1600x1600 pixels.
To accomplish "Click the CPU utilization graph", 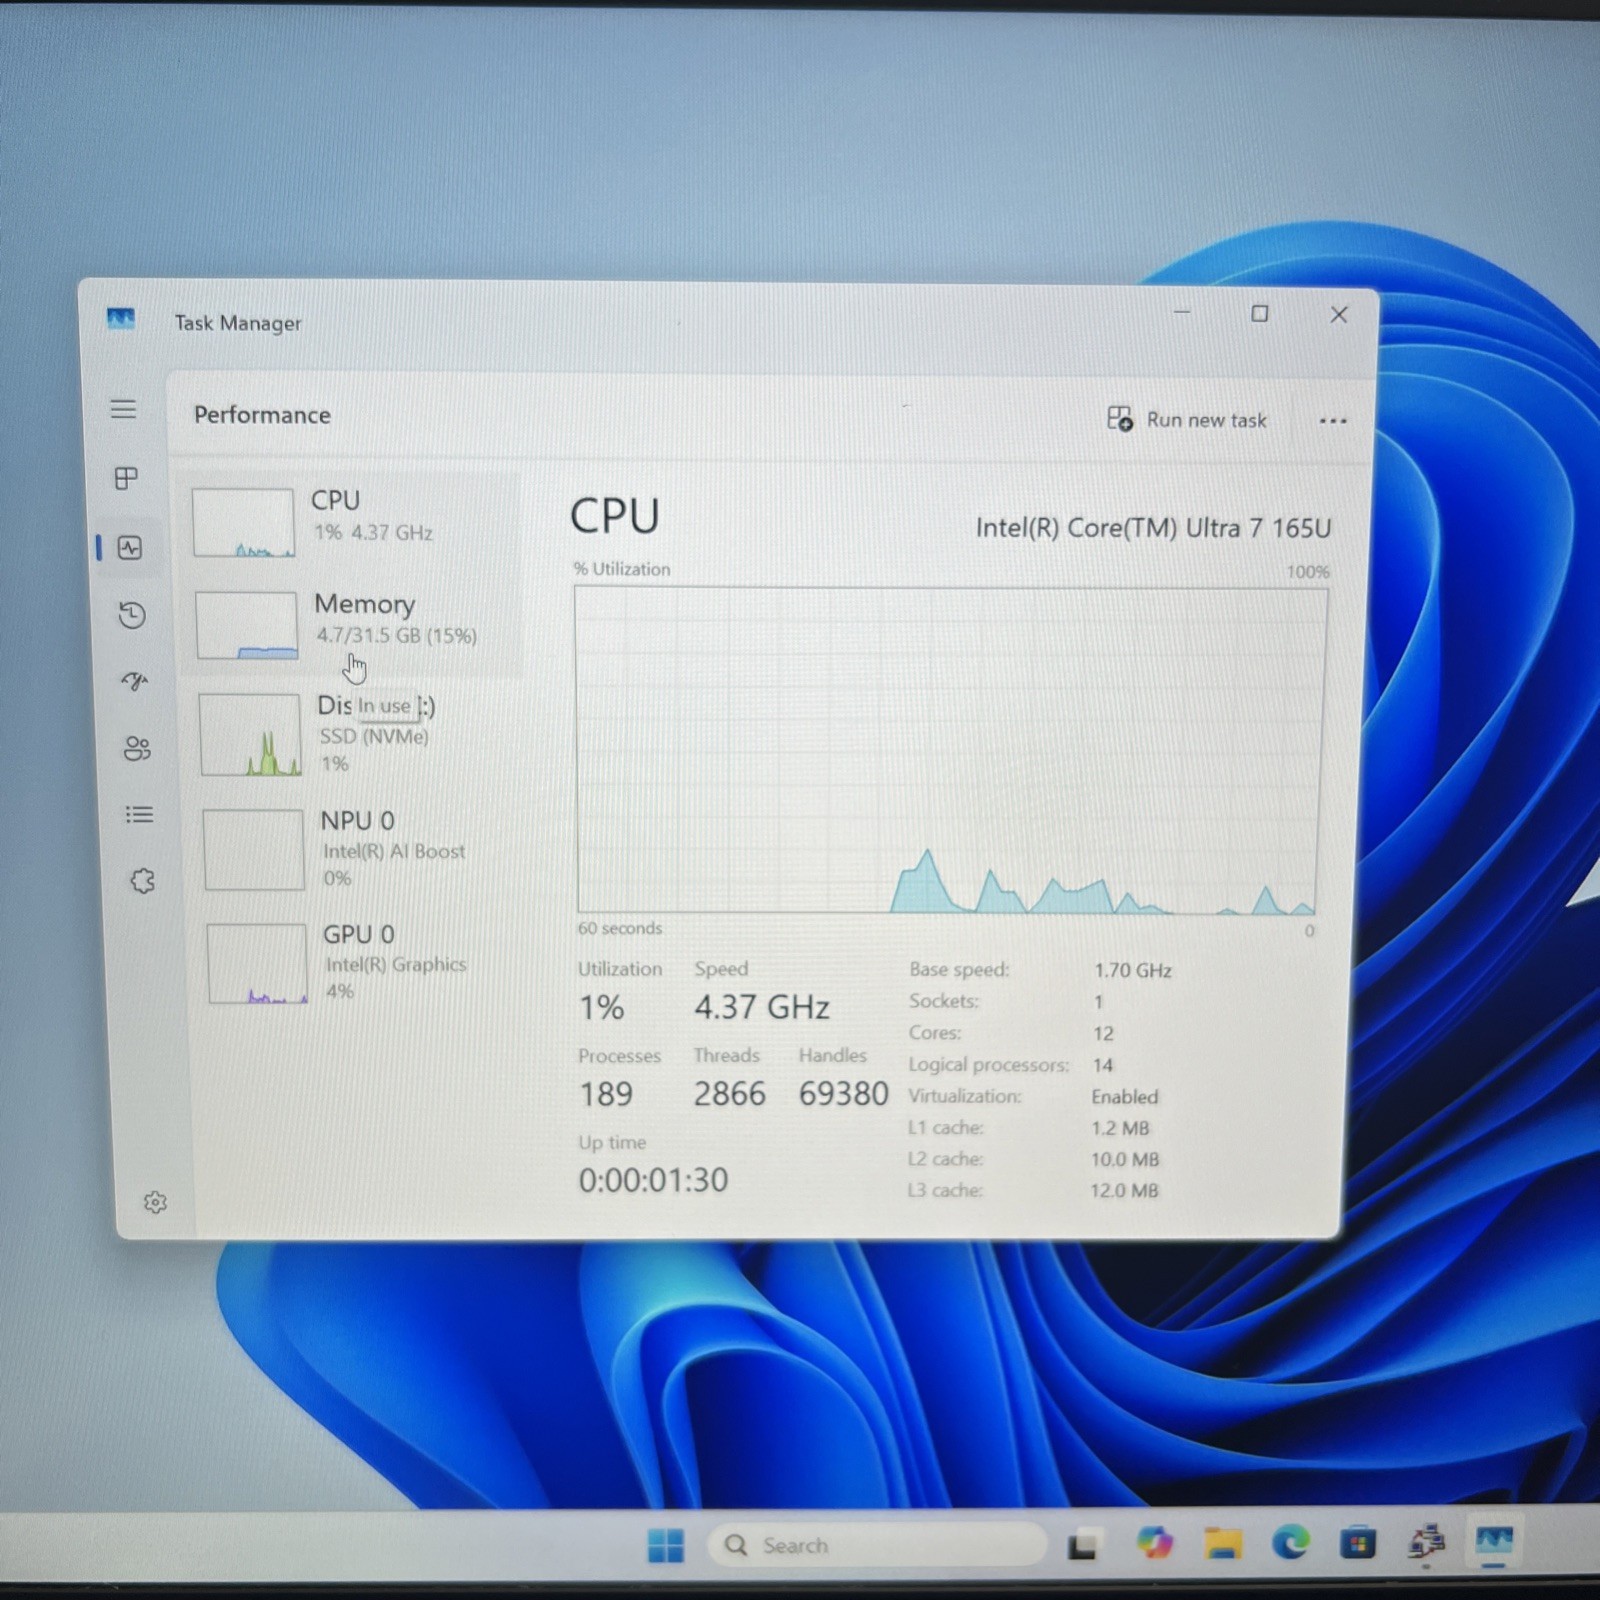I will click(950, 750).
